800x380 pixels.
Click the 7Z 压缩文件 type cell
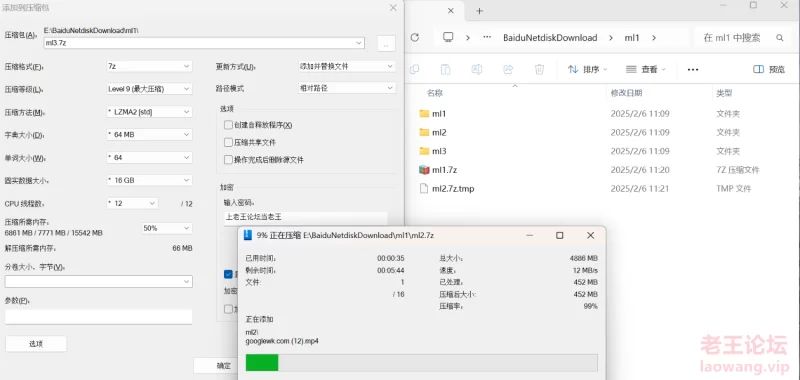coord(738,170)
